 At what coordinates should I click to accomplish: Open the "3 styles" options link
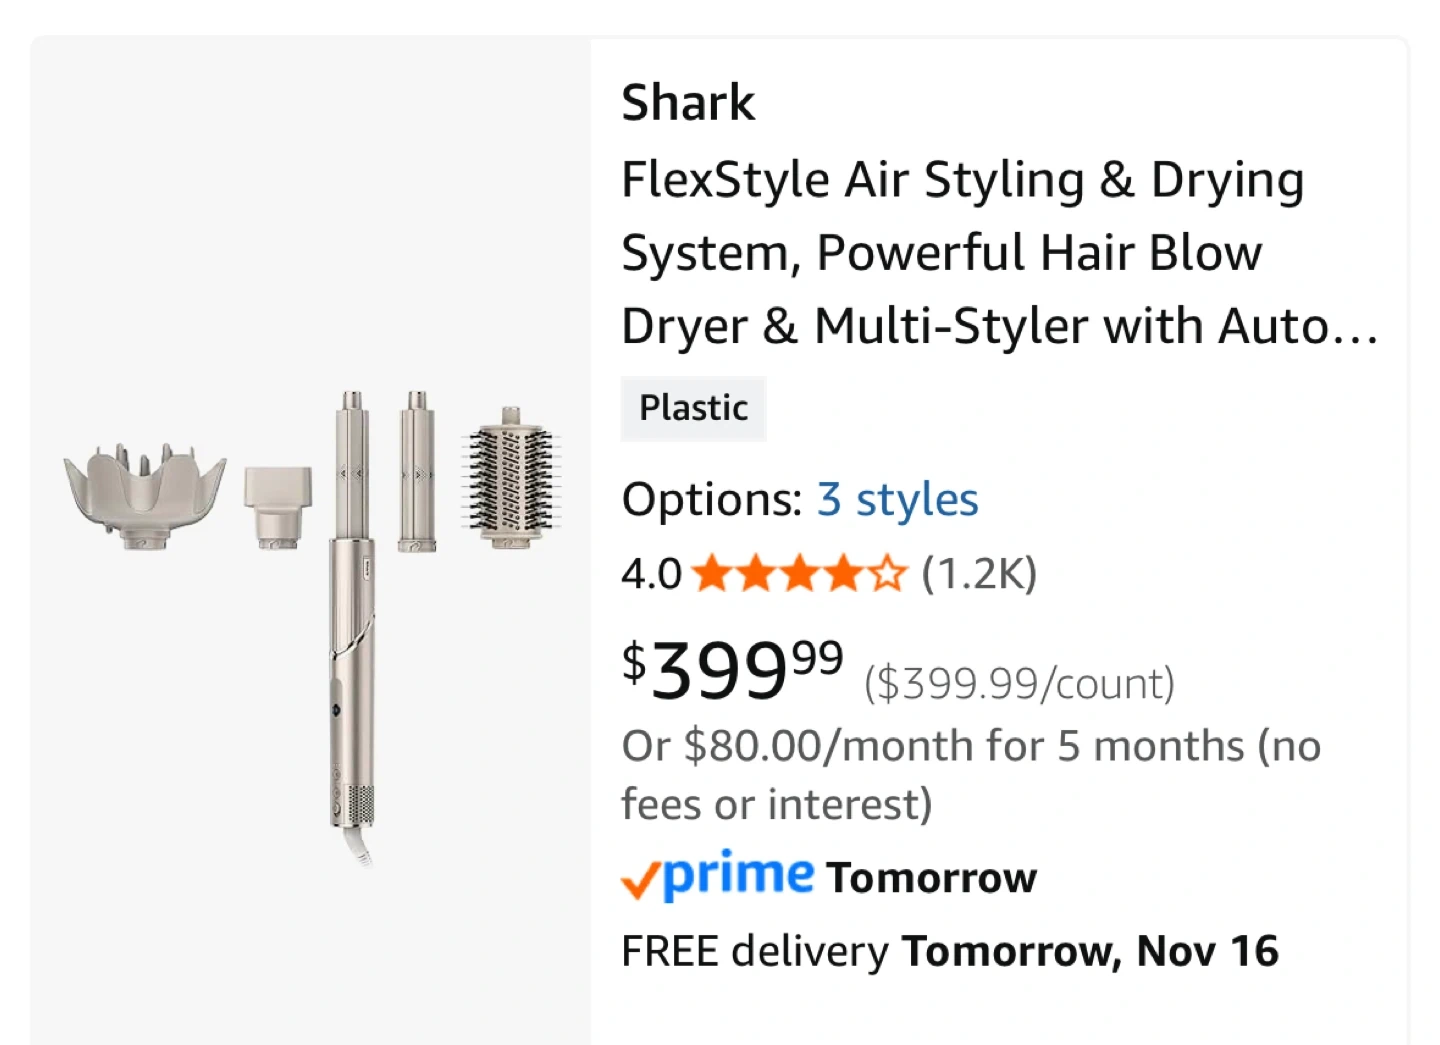tap(897, 499)
